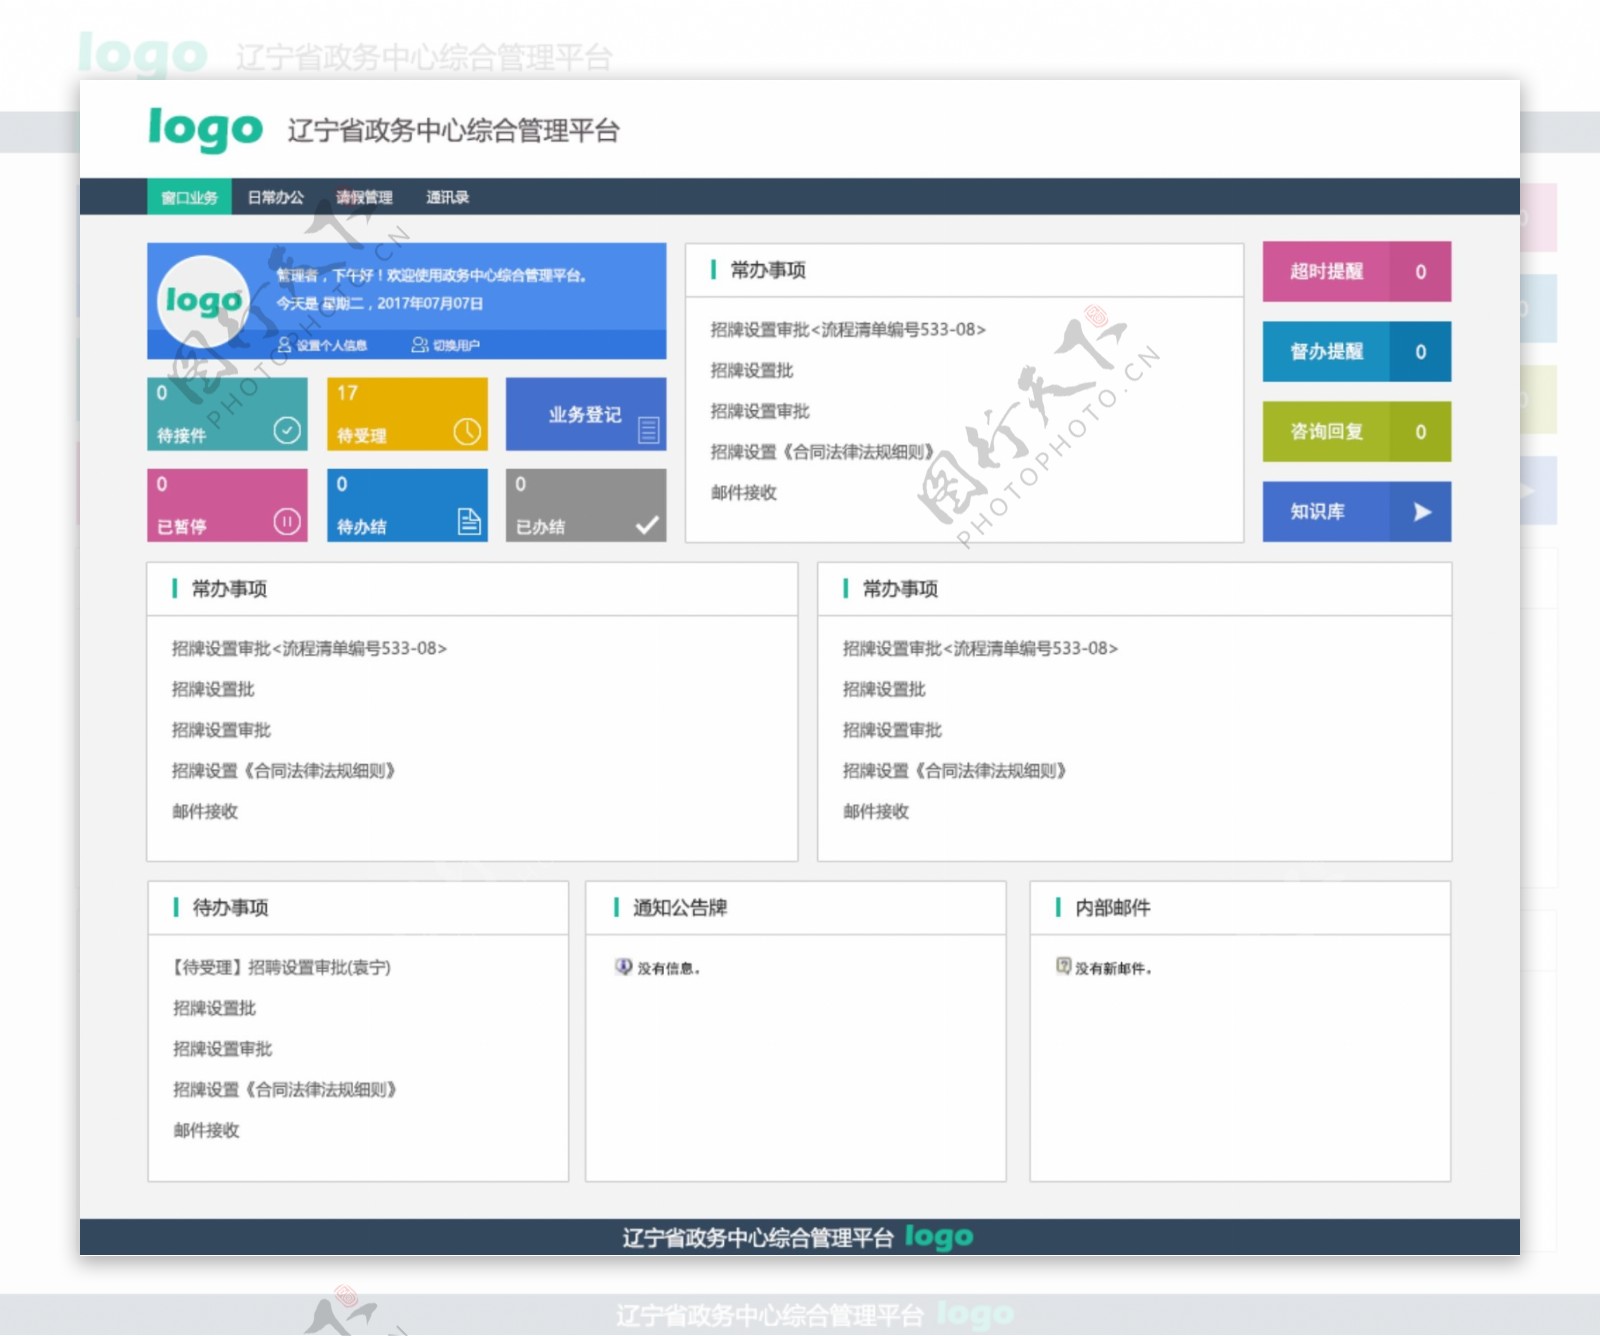This screenshot has height=1336, width=1600.
Task: Switch to the 日常办公 tab
Action: (x=275, y=197)
